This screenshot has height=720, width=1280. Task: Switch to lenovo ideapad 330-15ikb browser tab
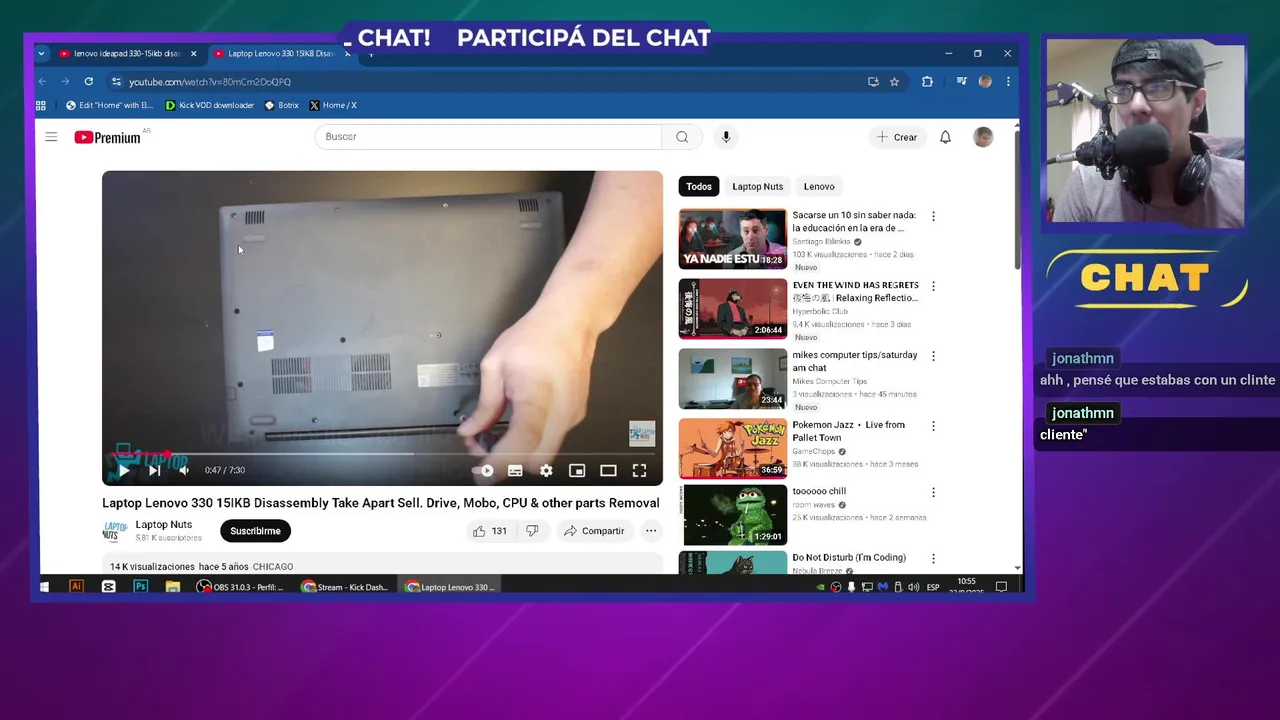coord(126,54)
